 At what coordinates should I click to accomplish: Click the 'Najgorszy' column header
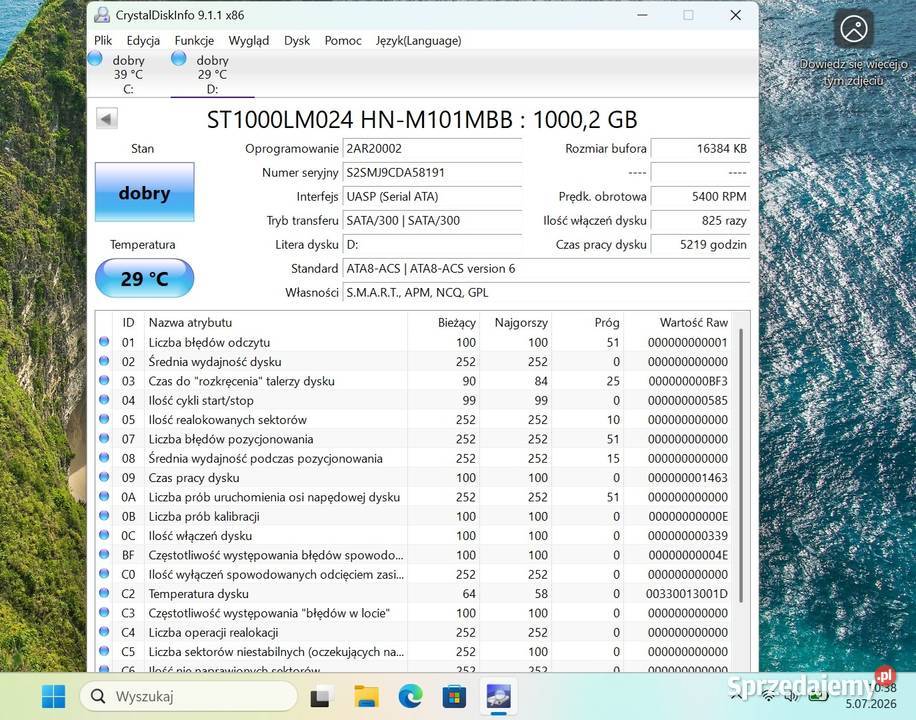[x=515, y=322]
